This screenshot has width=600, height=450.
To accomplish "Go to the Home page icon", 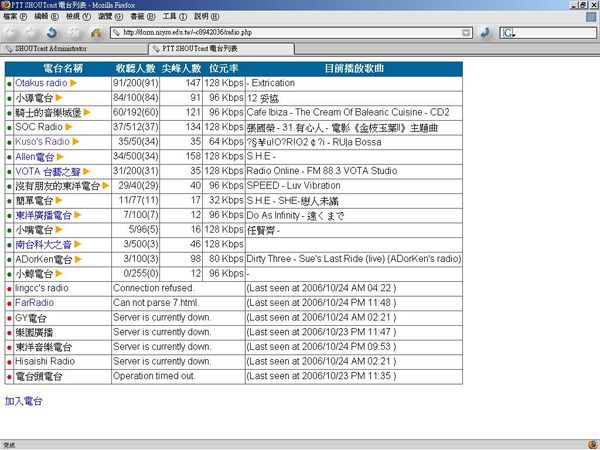I will coord(96,33).
